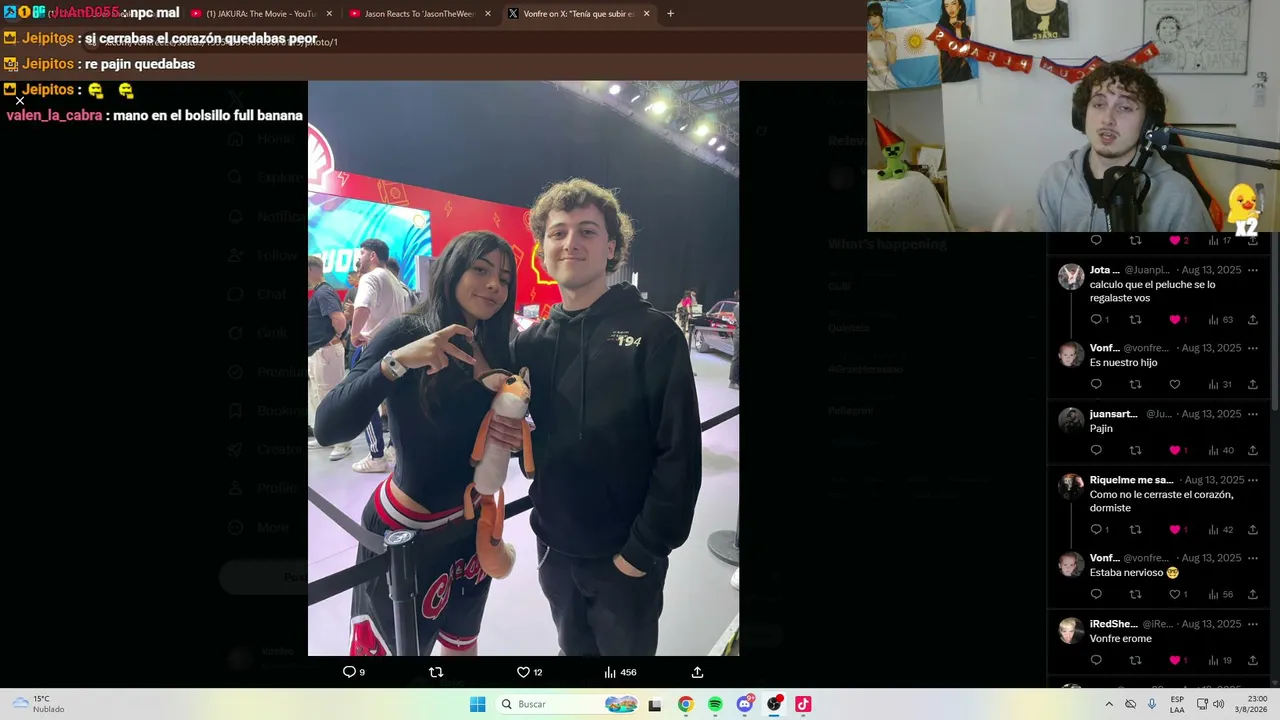Open more options on the iRedShe comment

(1252, 624)
